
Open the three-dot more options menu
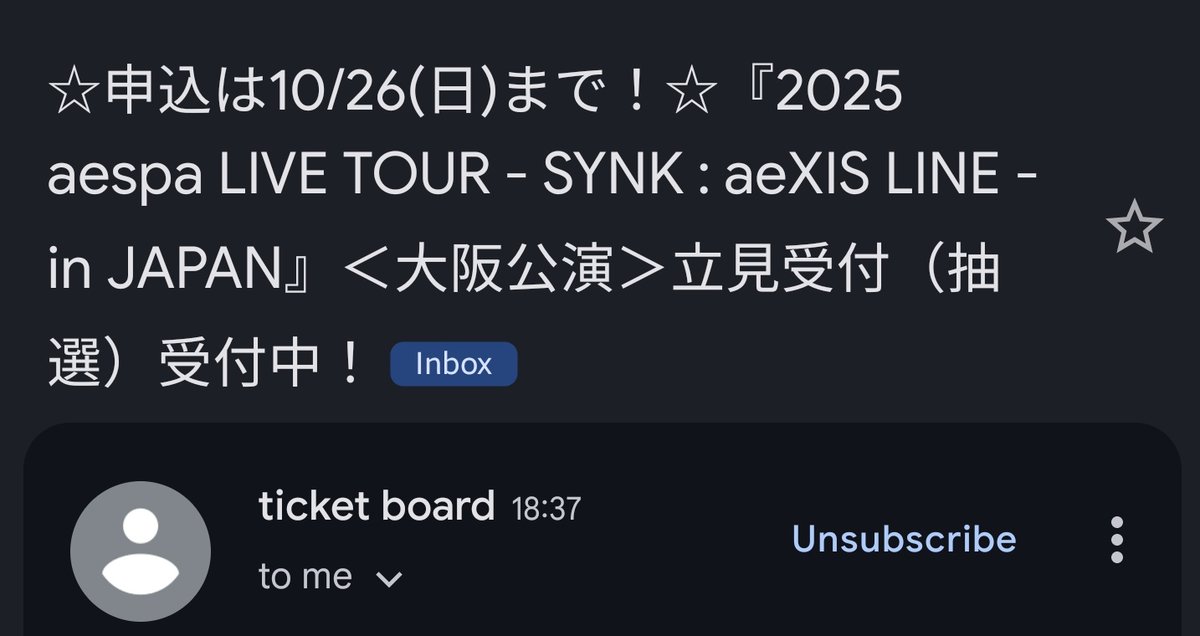(1118, 540)
